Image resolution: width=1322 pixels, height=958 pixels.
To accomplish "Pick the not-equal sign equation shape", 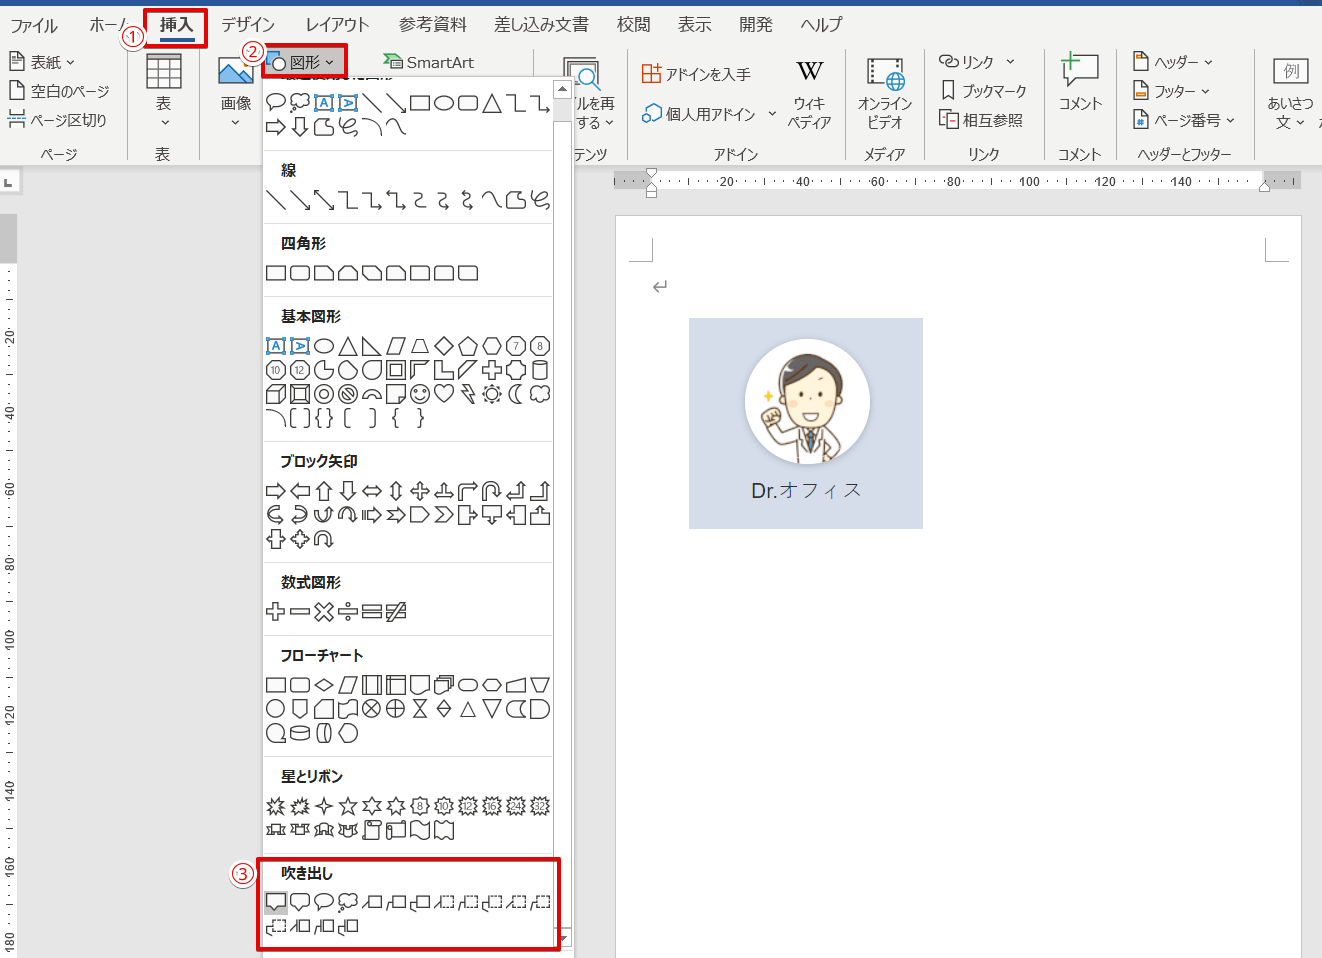I will (396, 612).
